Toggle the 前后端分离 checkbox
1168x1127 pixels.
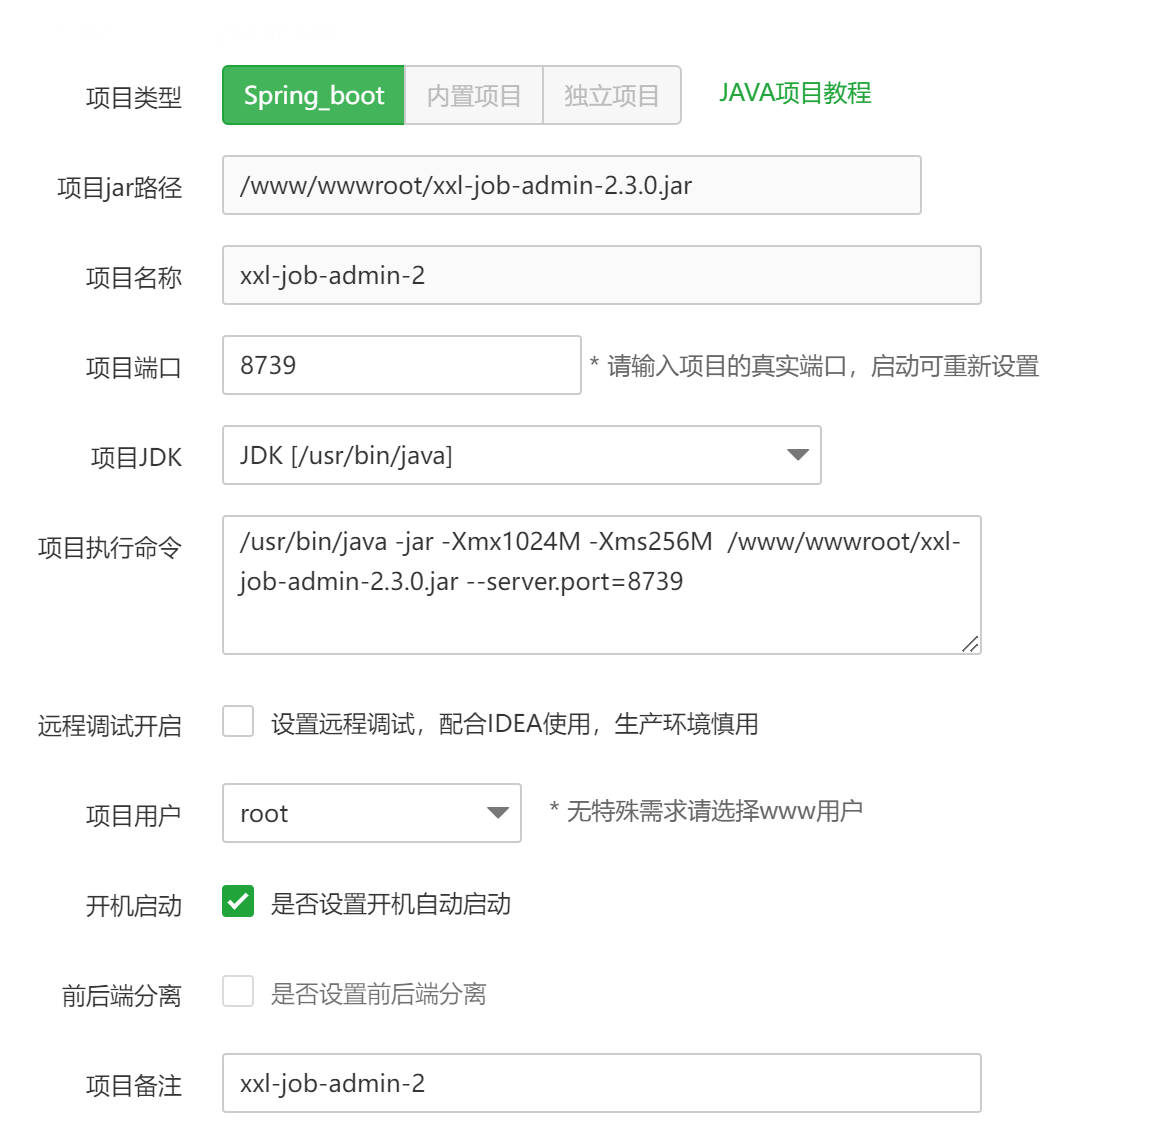click(x=237, y=988)
